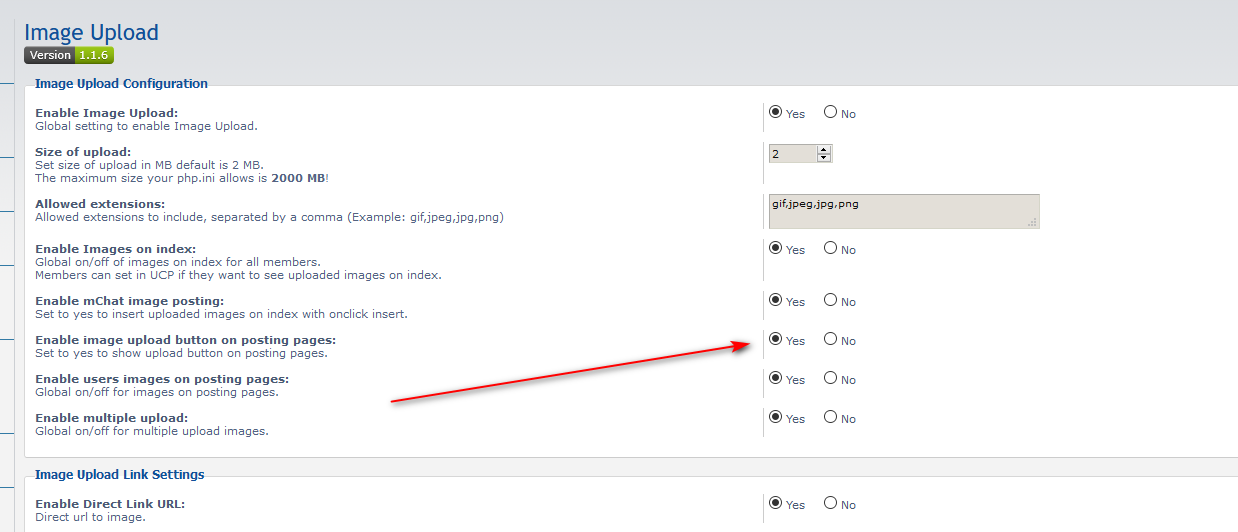Choose Yes for image upload button on posting pages

(776, 340)
